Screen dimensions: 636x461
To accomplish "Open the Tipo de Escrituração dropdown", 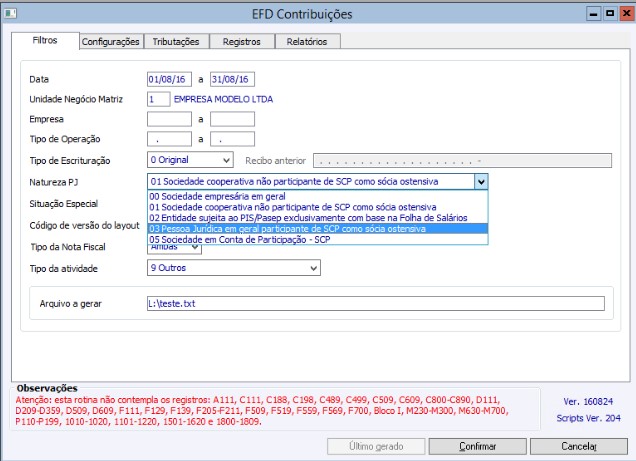I will [x=190, y=160].
